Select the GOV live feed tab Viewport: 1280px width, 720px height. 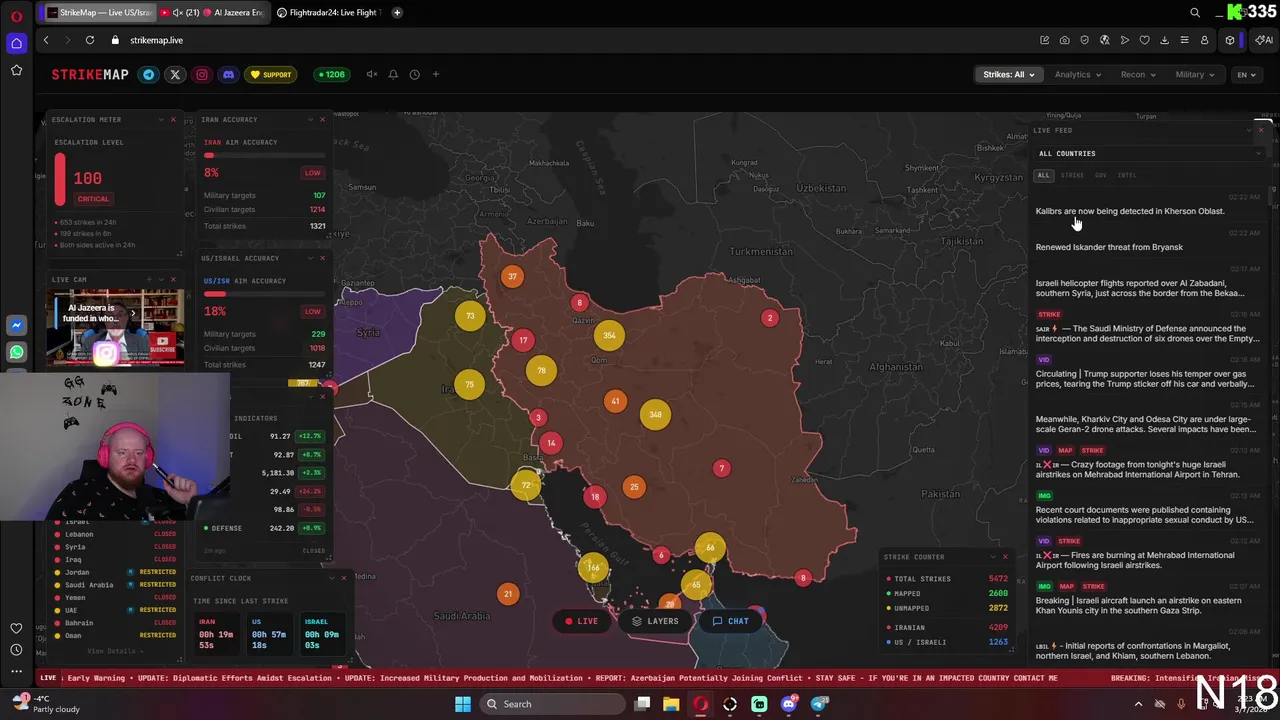tap(1101, 175)
